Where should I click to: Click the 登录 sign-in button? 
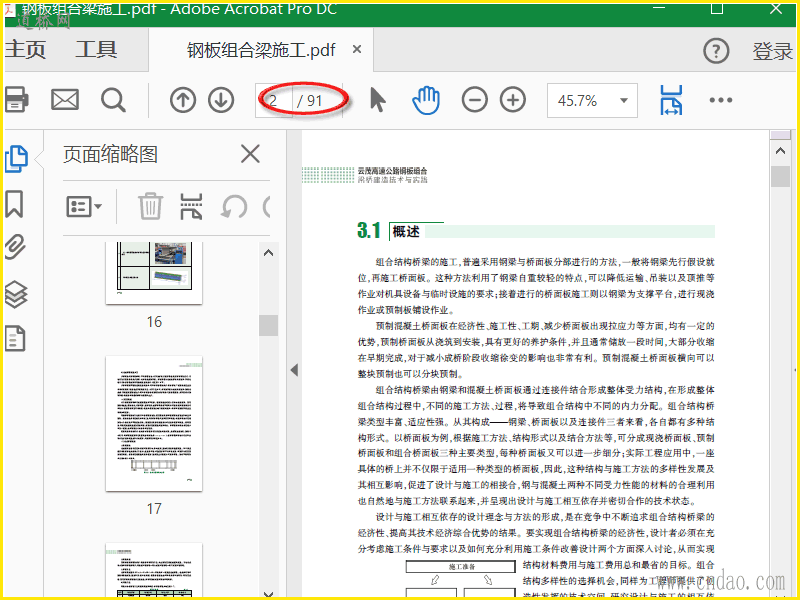click(x=772, y=51)
